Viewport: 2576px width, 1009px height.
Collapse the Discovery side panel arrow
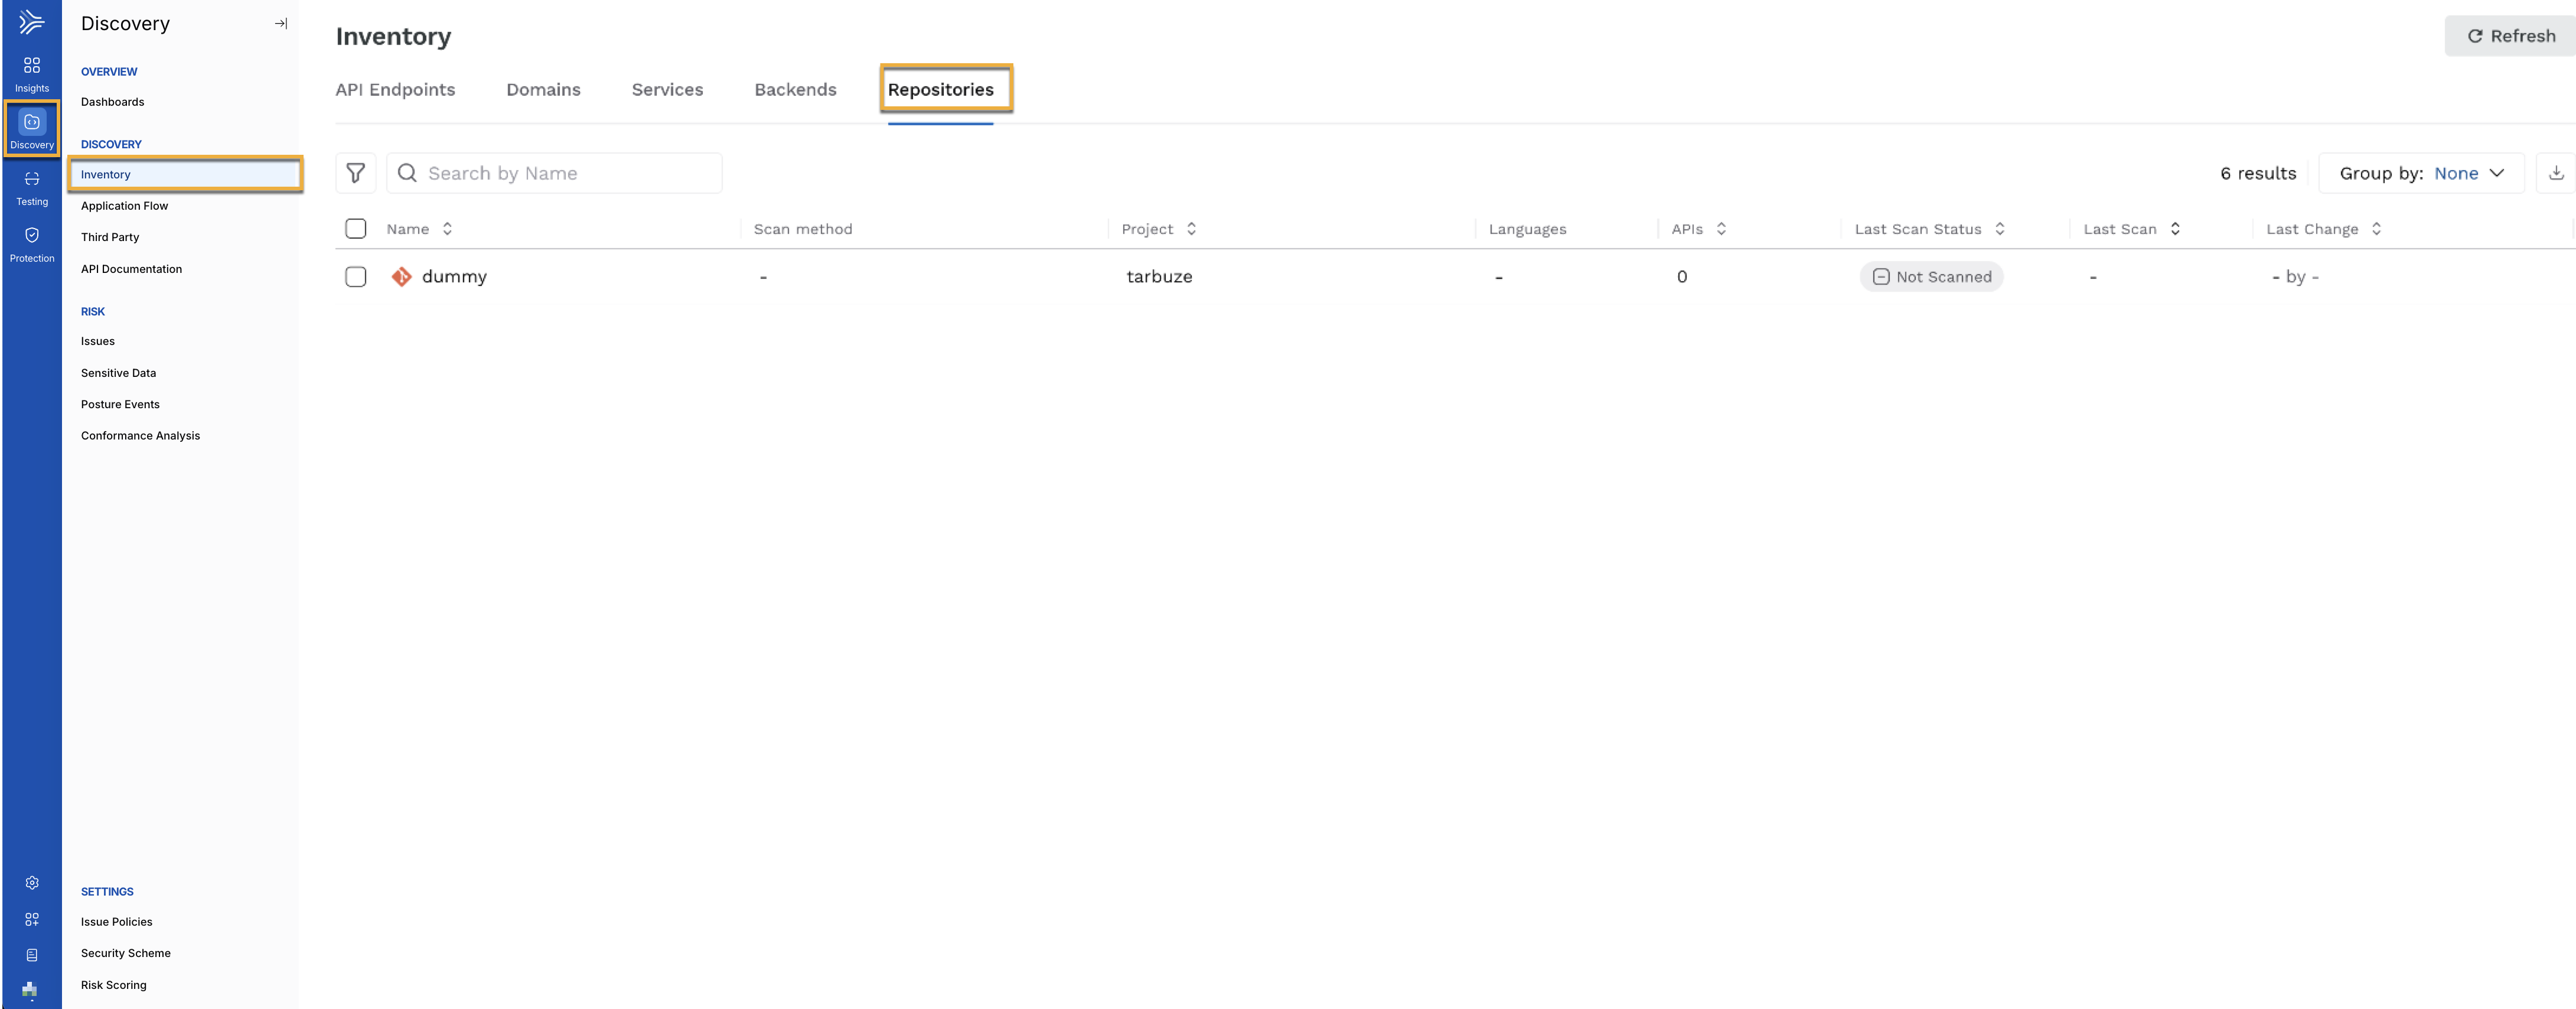click(x=281, y=23)
